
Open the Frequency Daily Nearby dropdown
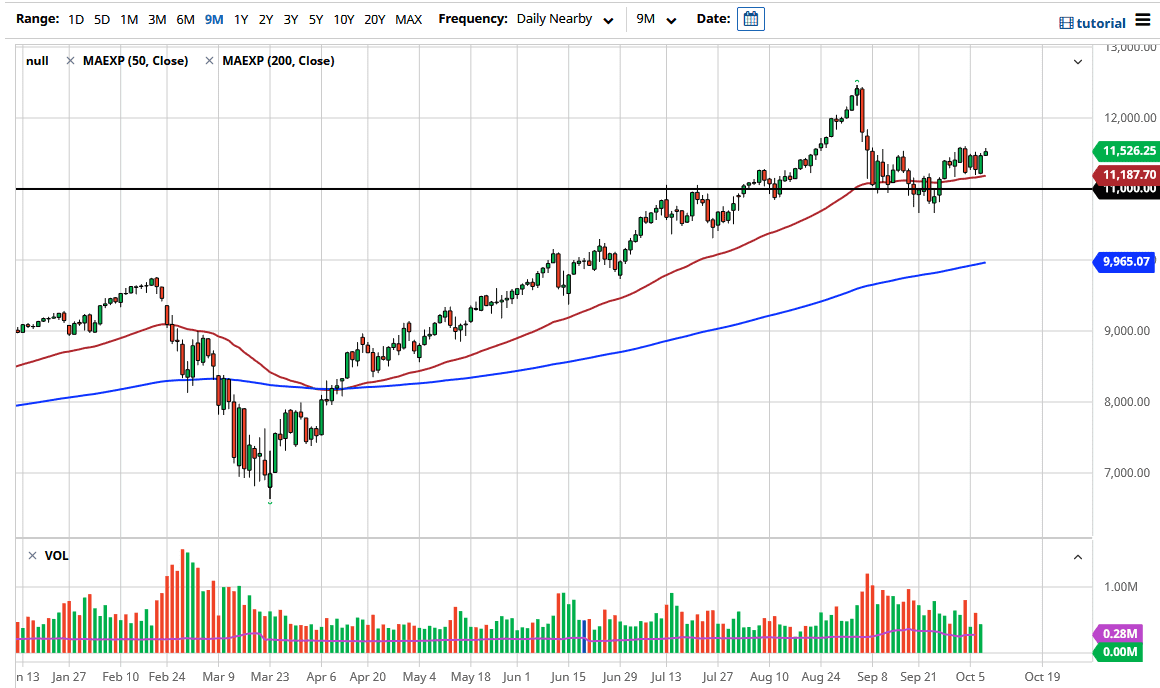click(x=565, y=19)
